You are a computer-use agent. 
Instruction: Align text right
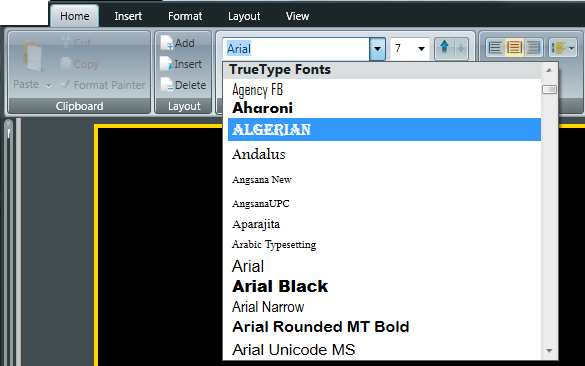pyautogui.click(x=533, y=48)
